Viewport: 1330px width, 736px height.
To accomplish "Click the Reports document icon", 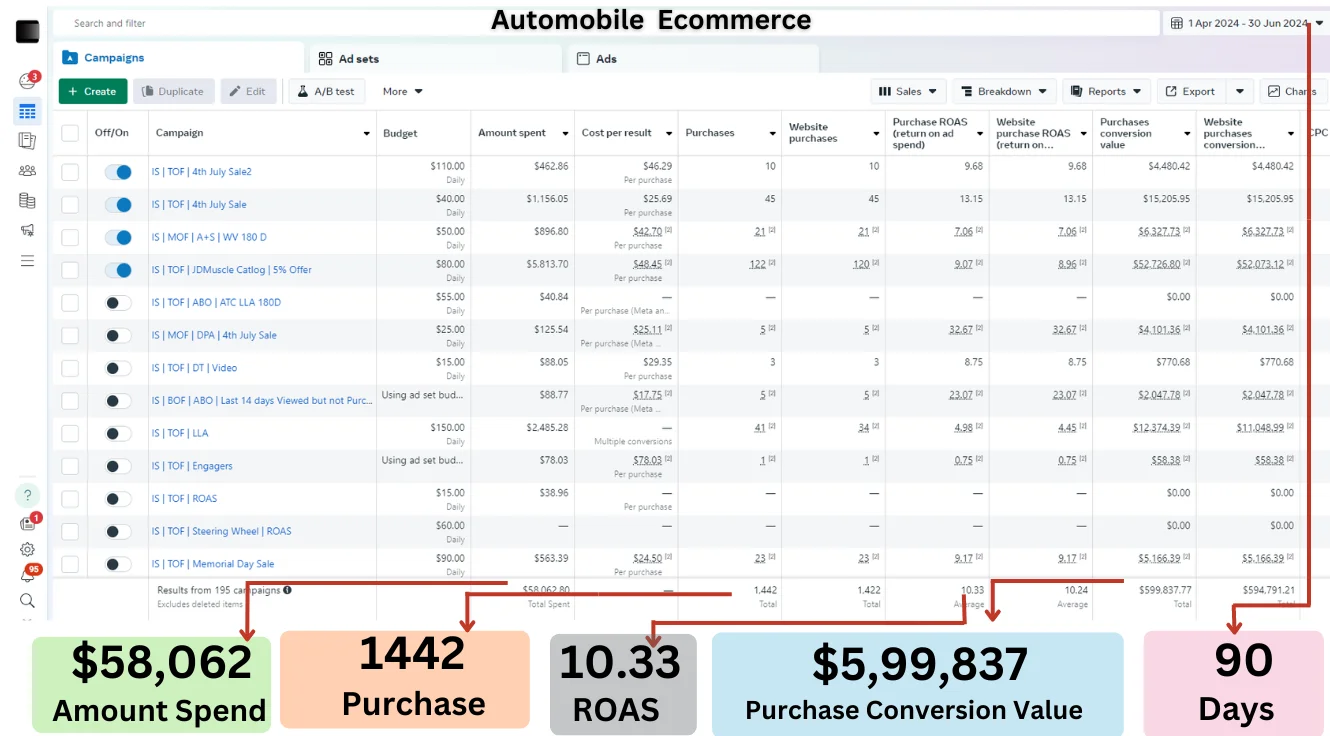I will click(1076, 91).
